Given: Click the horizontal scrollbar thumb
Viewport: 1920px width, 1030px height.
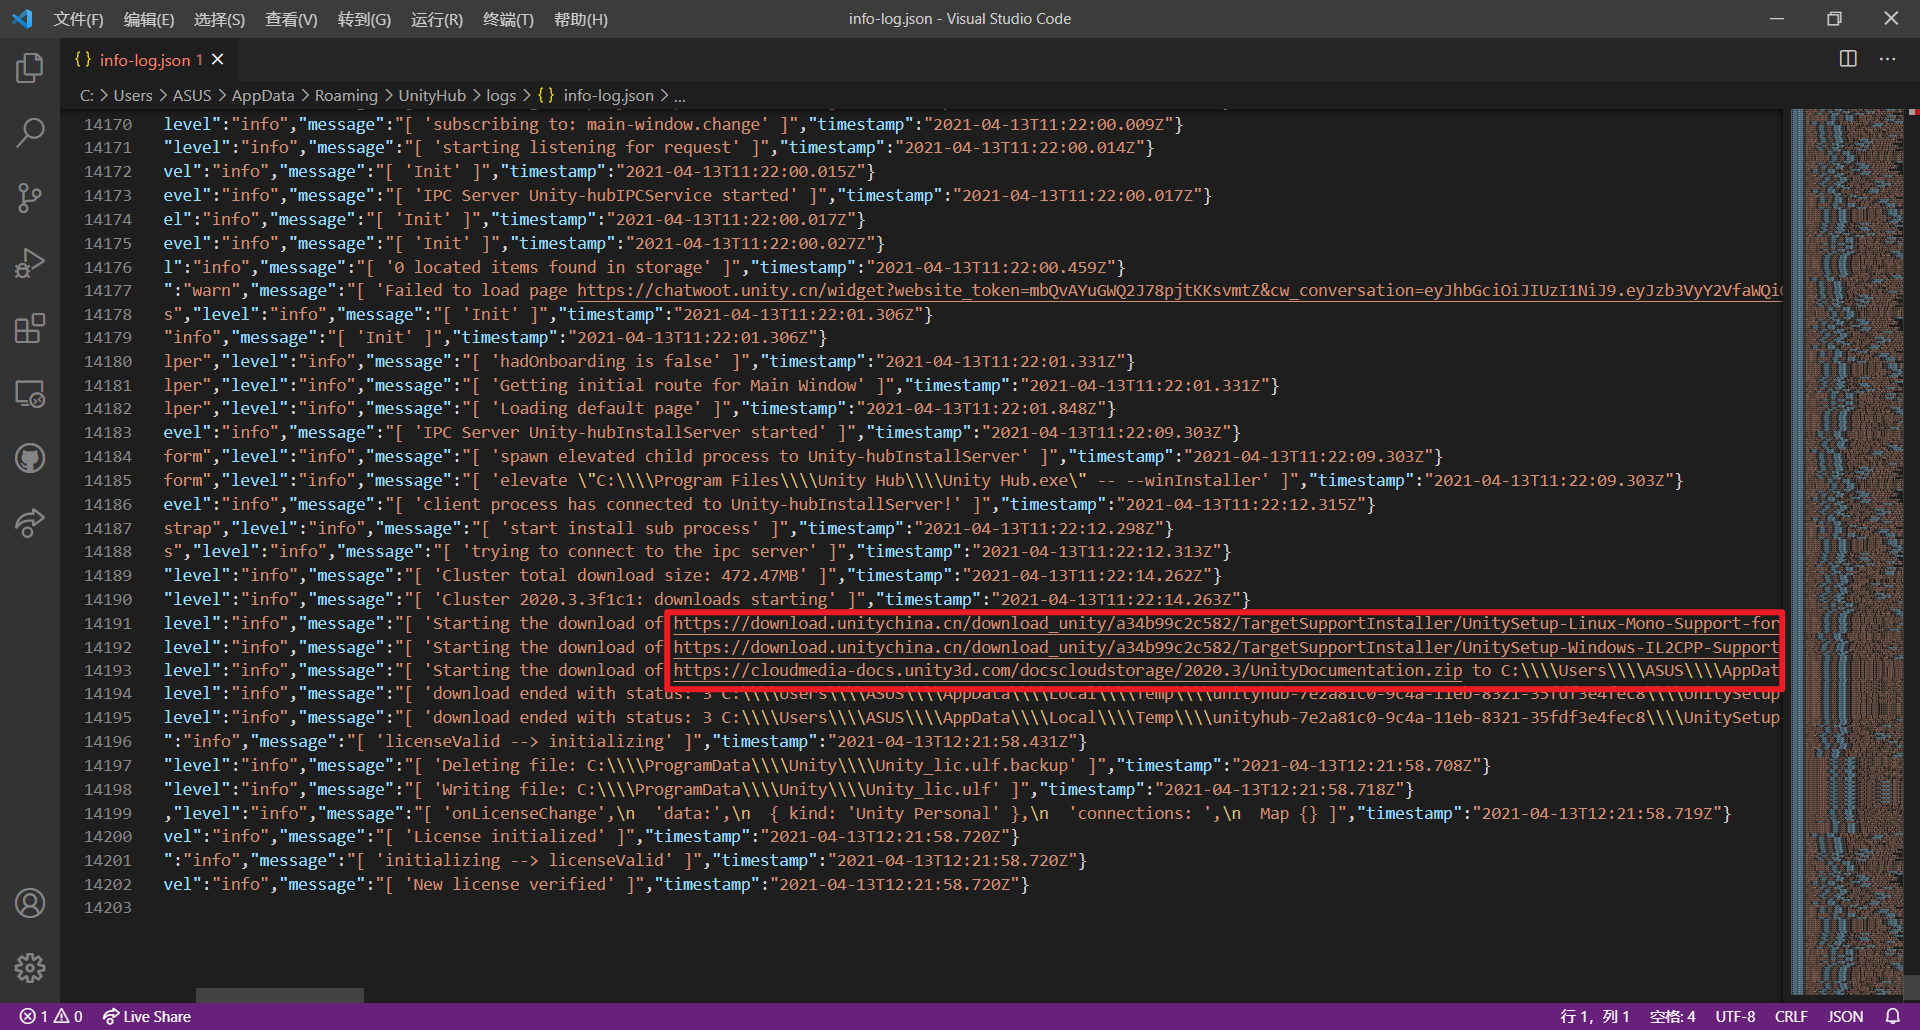Looking at the screenshot, I should tap(280, 996).
